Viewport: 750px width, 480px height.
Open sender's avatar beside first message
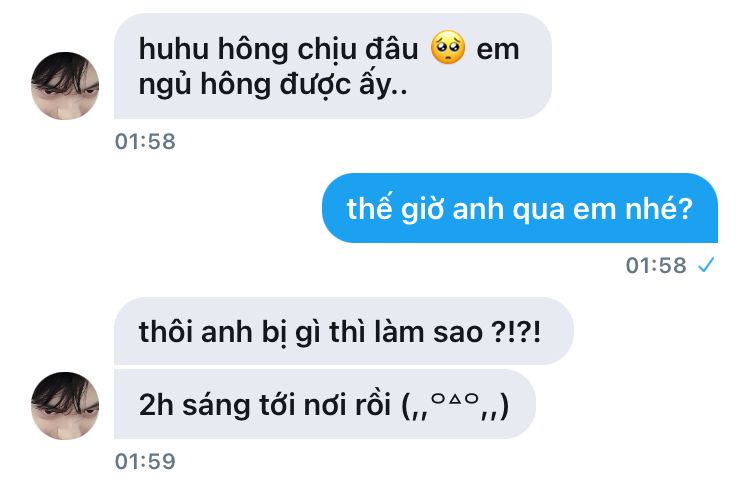click(65, 86)
